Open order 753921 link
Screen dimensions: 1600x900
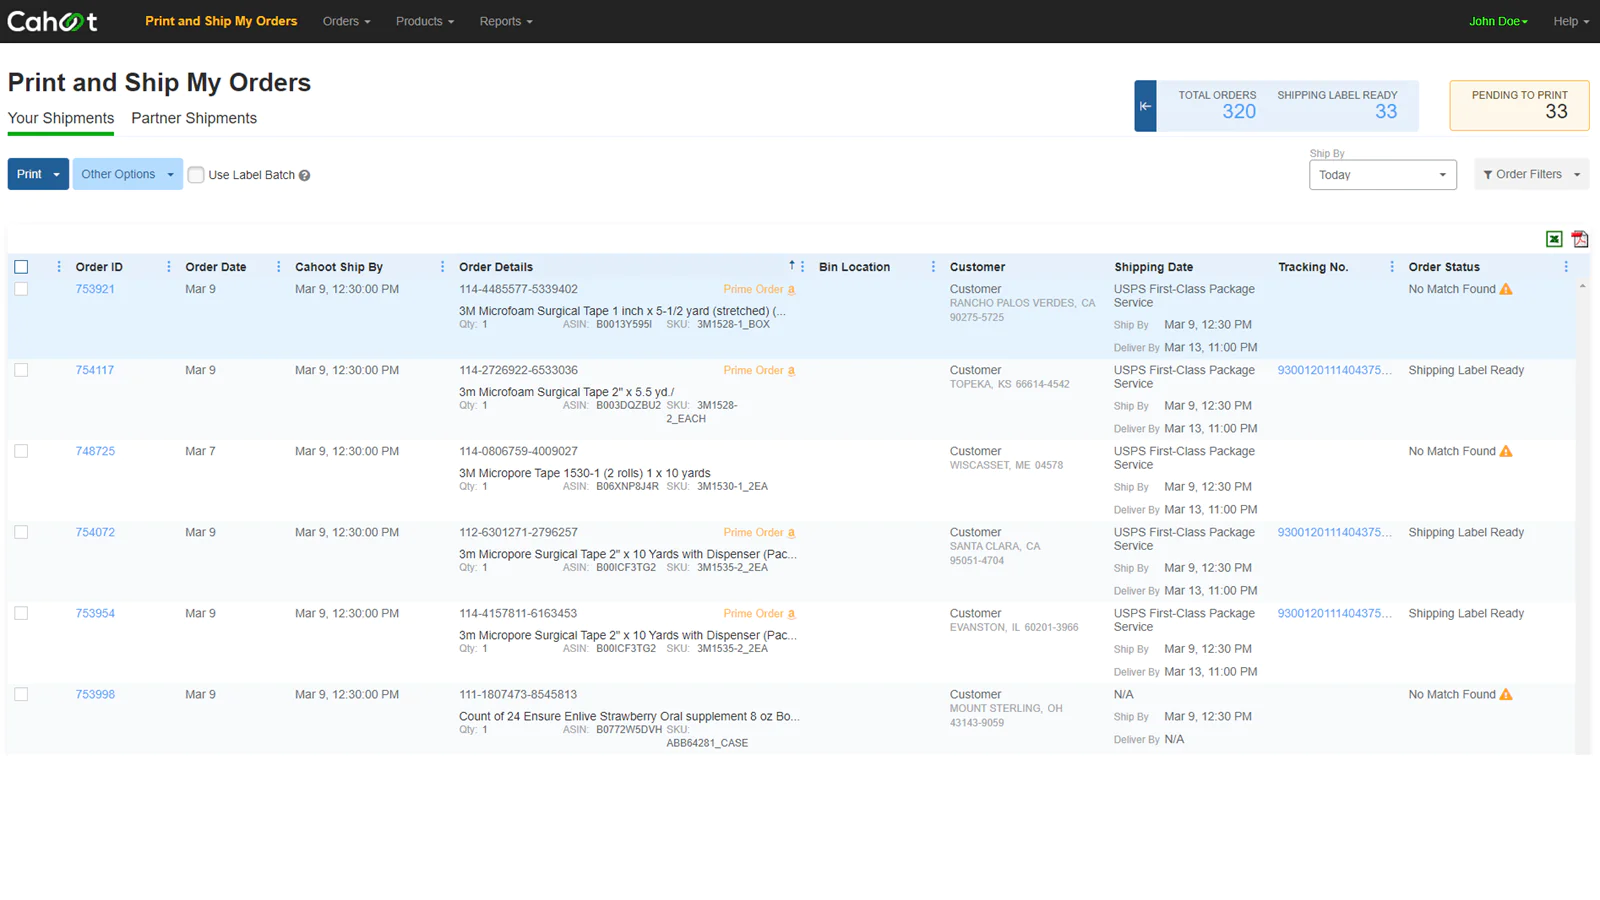pyautogui.click(x=95, y=289)
